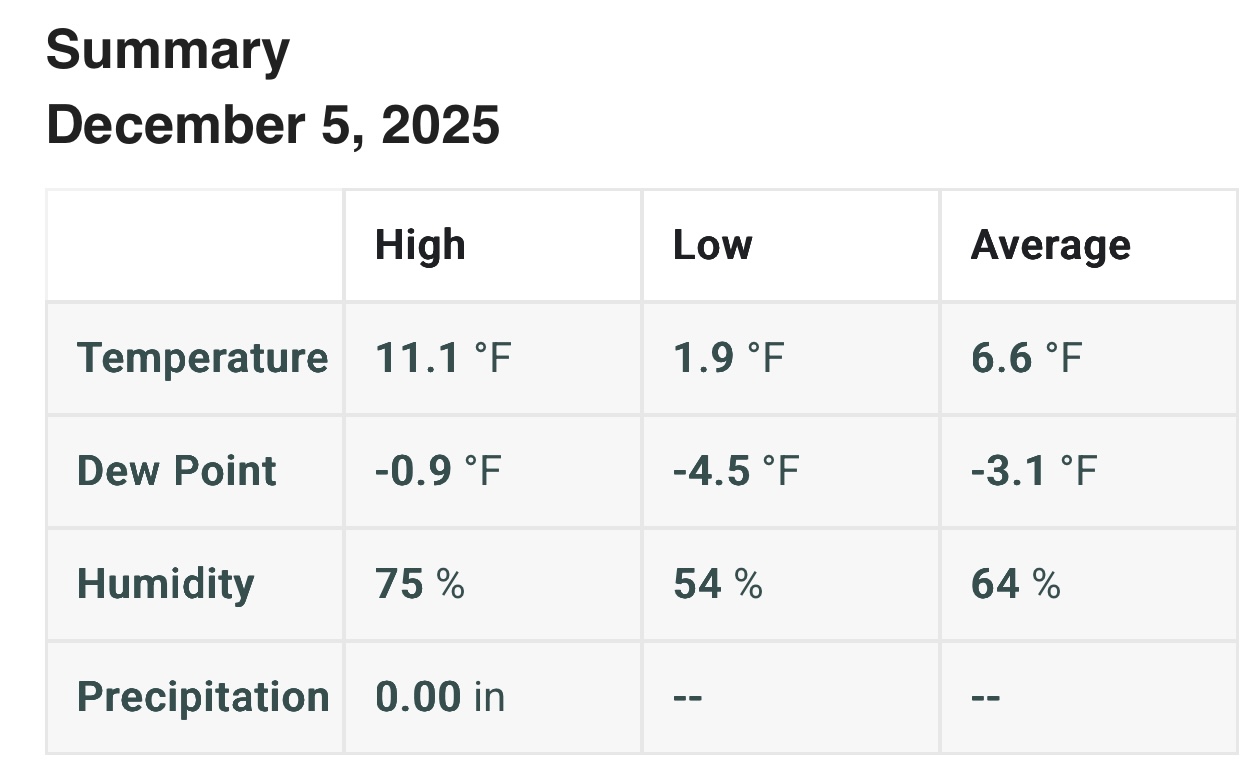Viewport: 1248px width, 775px height.
Task: Click the Summary heading
Action: pyautogui.click(x=168, y=50)
